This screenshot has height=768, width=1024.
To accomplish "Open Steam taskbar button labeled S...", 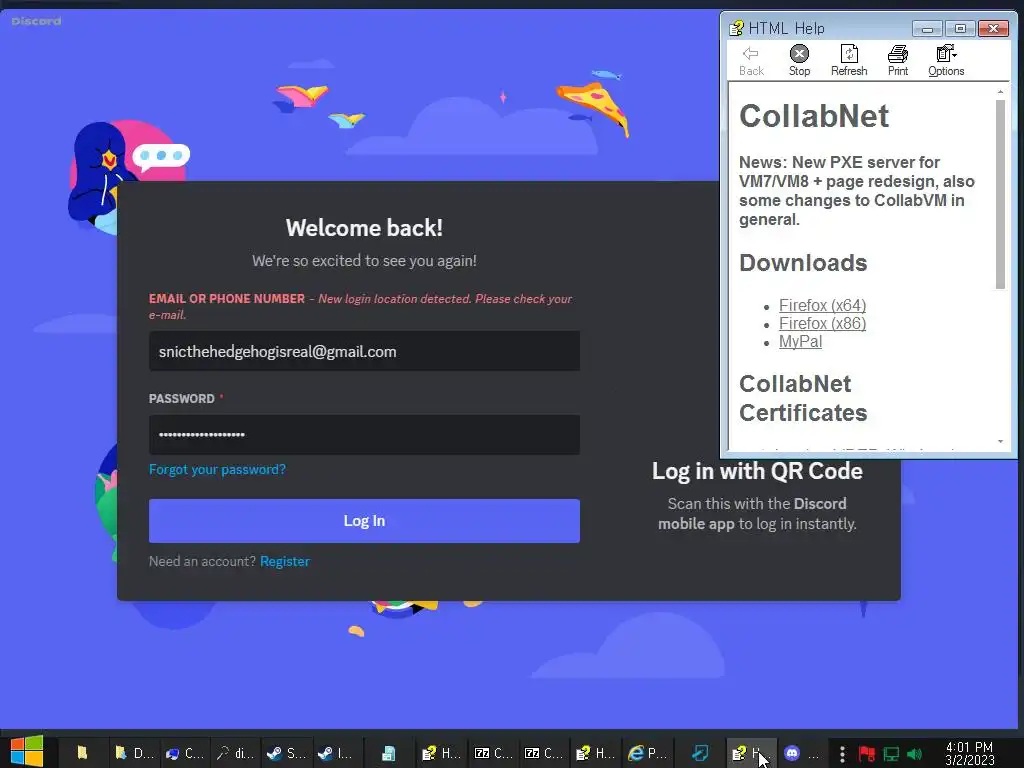I will pyautogui.click(x=286, y=753).
